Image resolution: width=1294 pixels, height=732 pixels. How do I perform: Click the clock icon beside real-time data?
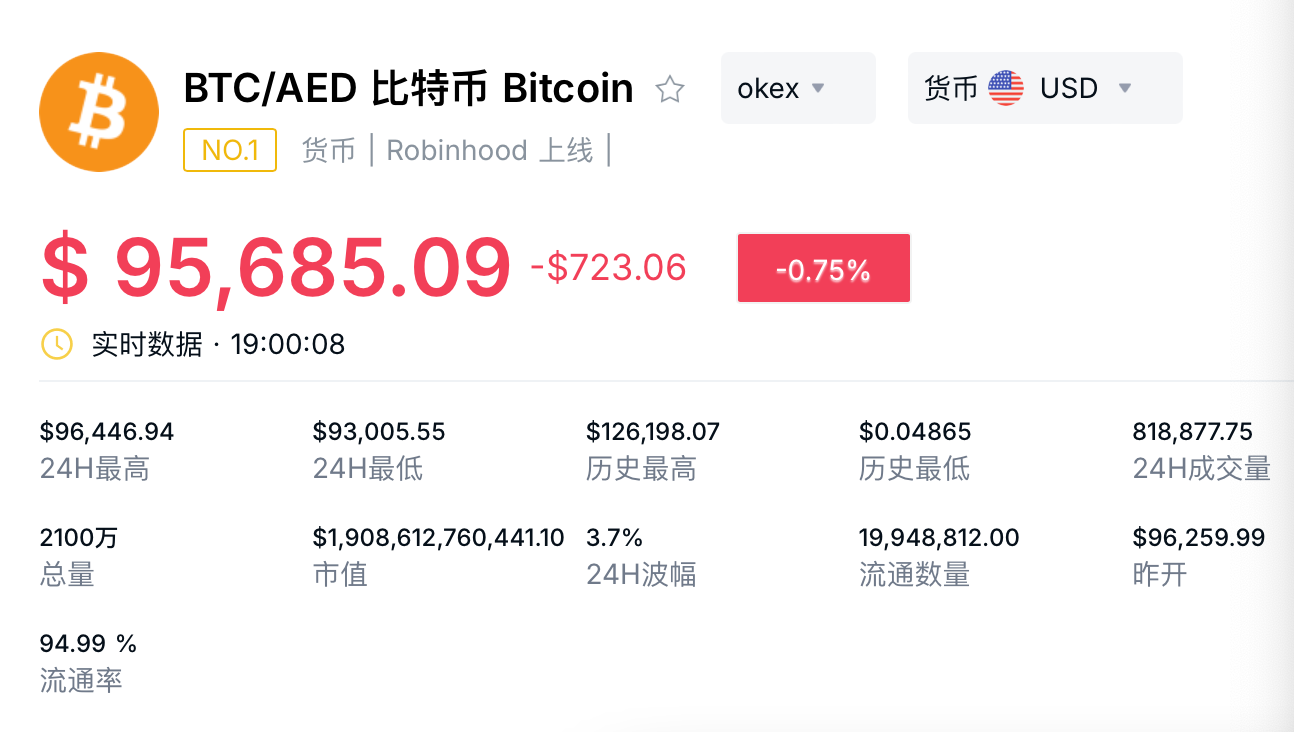coord(56,344)
